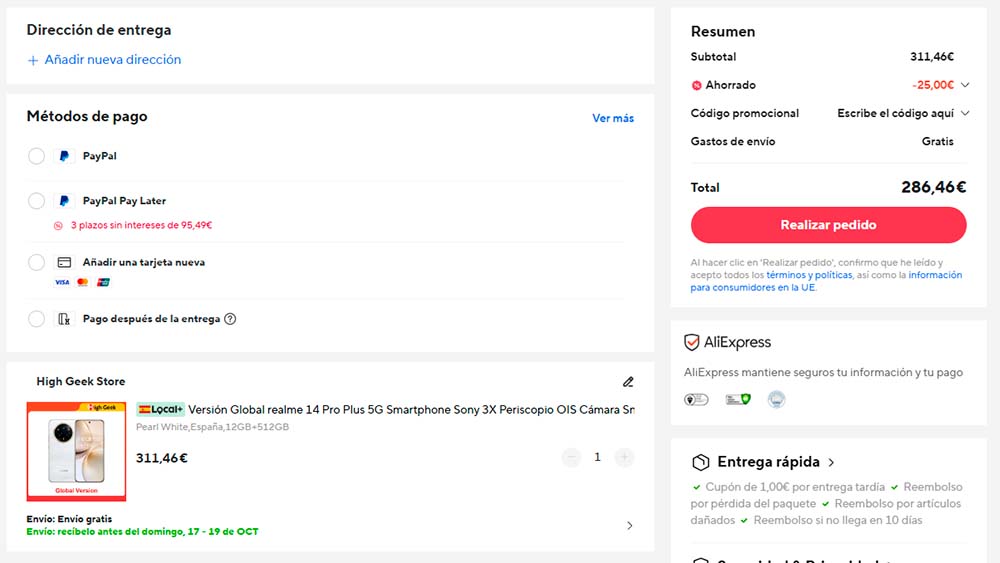The image size is (1000, 563).
Task: Click the realme 14 Pro Plus product thumbnail
Action: [76, 451]
